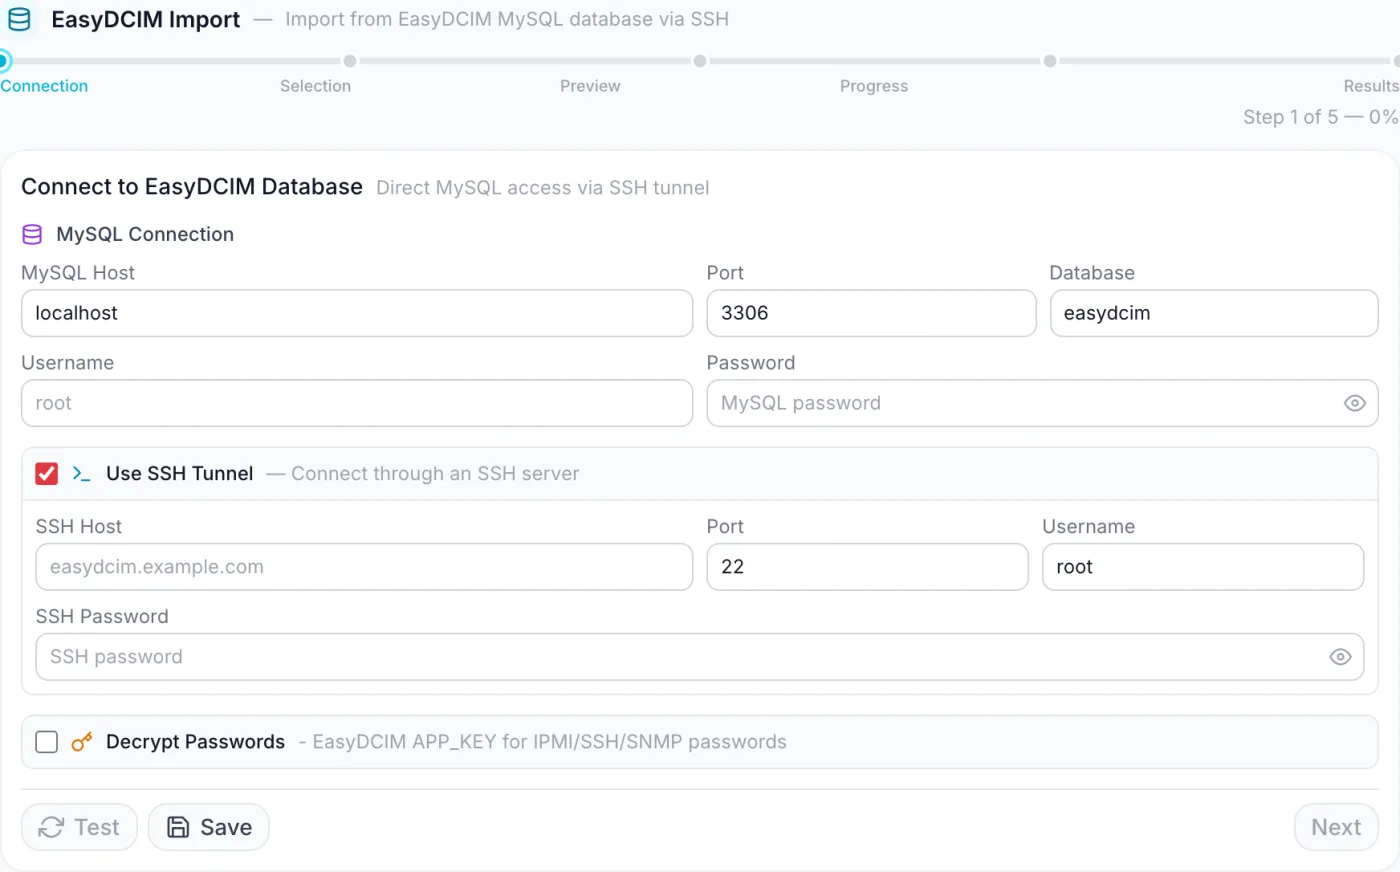
Task: Click the orange key icon beside Decrypt Passwords
Action: (82, 742)
